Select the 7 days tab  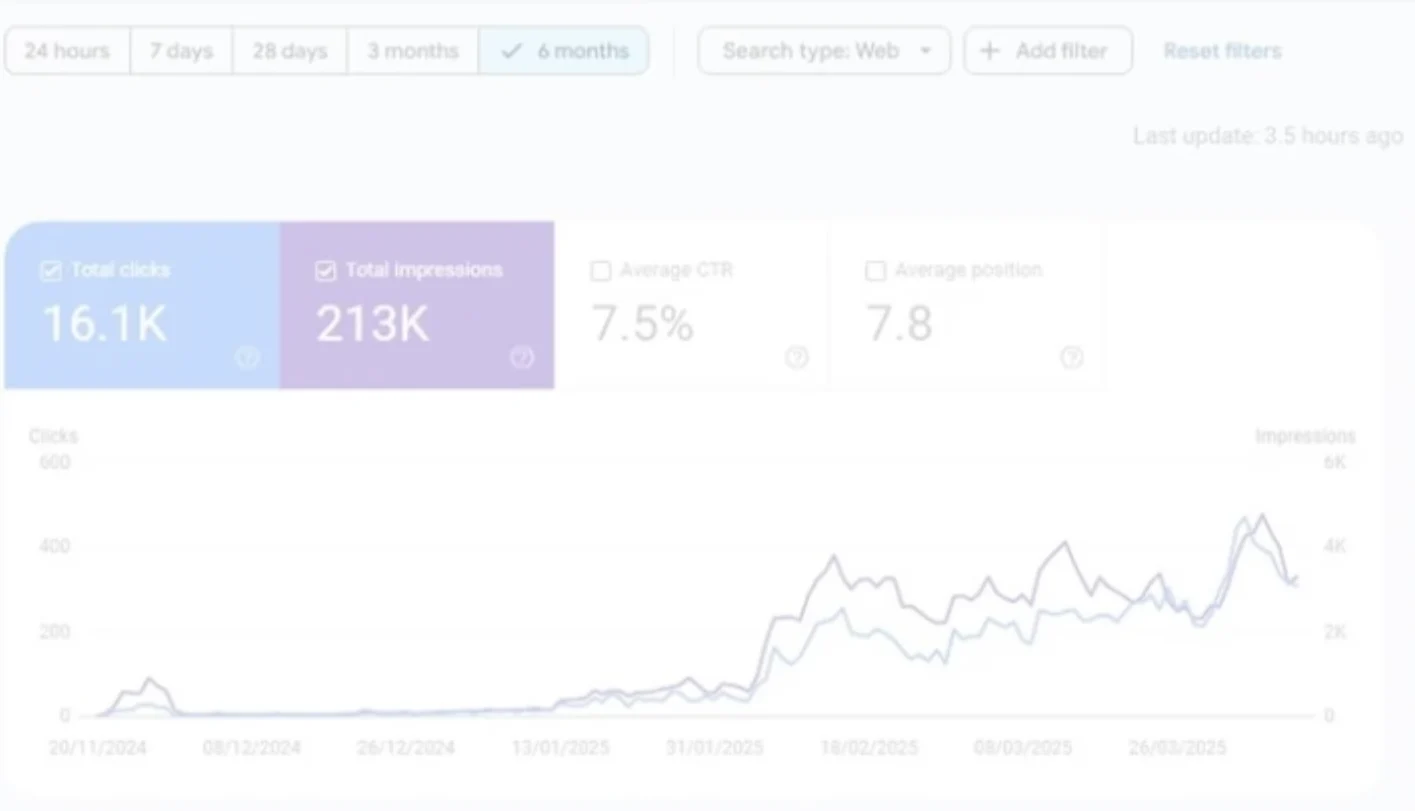point(181,51)
